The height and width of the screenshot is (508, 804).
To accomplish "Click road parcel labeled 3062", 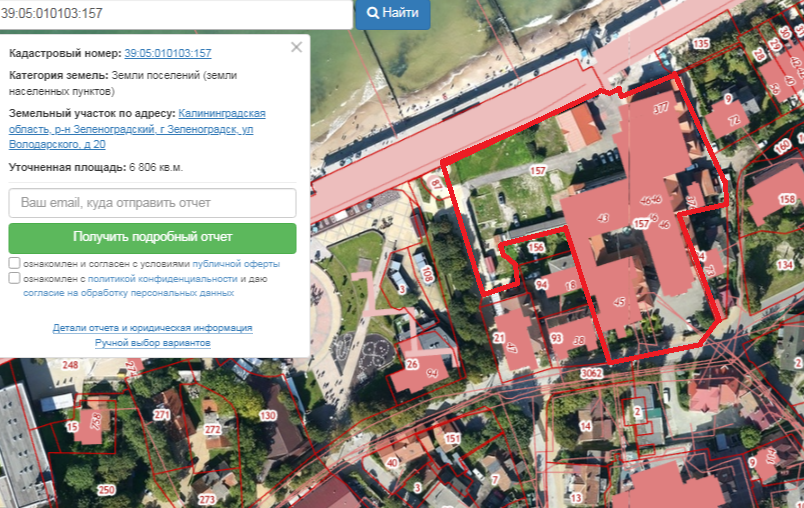I will (x=594, y=373).
